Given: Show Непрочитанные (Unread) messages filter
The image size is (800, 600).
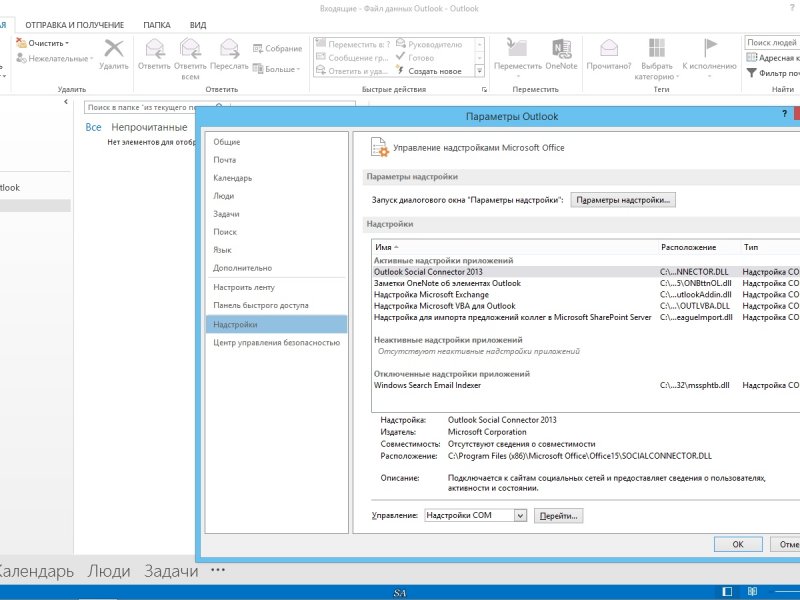Looking at the screenshot, I should [149, 127].
